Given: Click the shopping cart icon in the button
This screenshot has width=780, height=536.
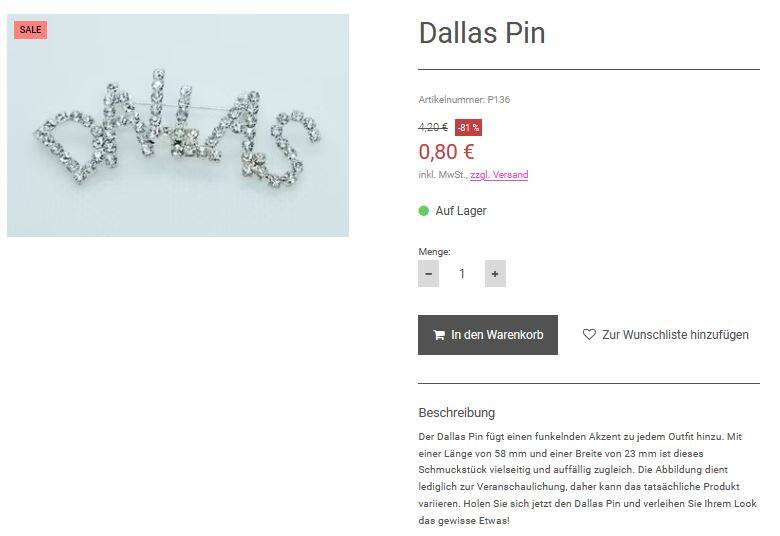Looking at the screenshot, I should (x=439, y=335).
